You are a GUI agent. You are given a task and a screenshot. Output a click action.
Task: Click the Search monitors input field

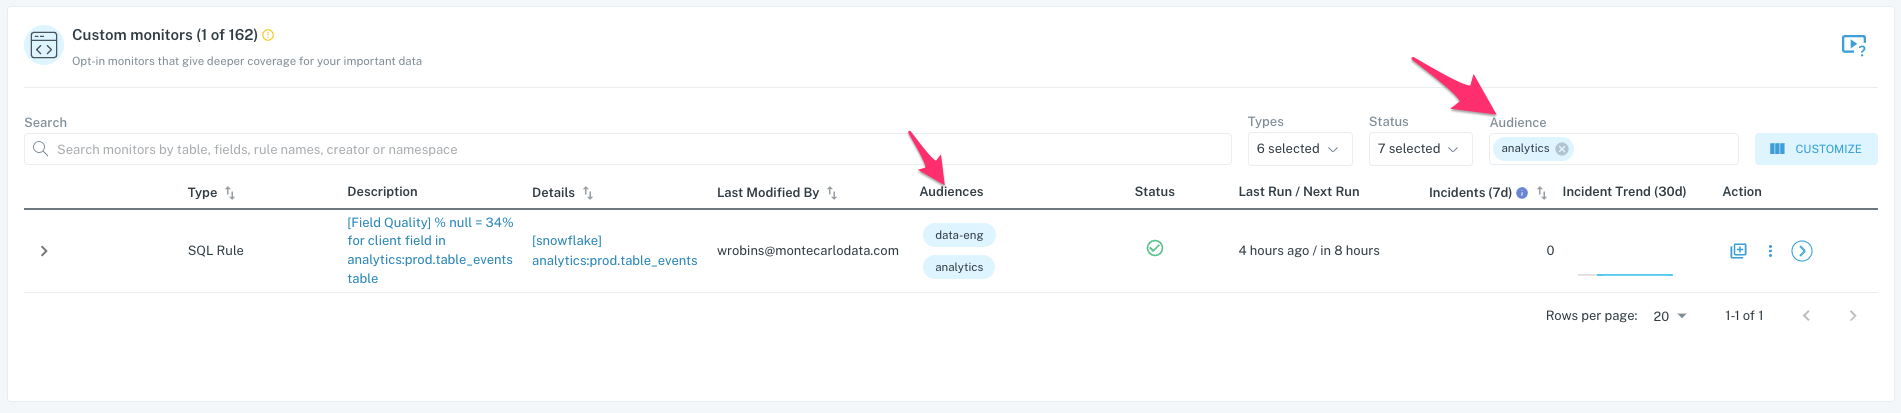pyautogui.click(x=628, y=149)
